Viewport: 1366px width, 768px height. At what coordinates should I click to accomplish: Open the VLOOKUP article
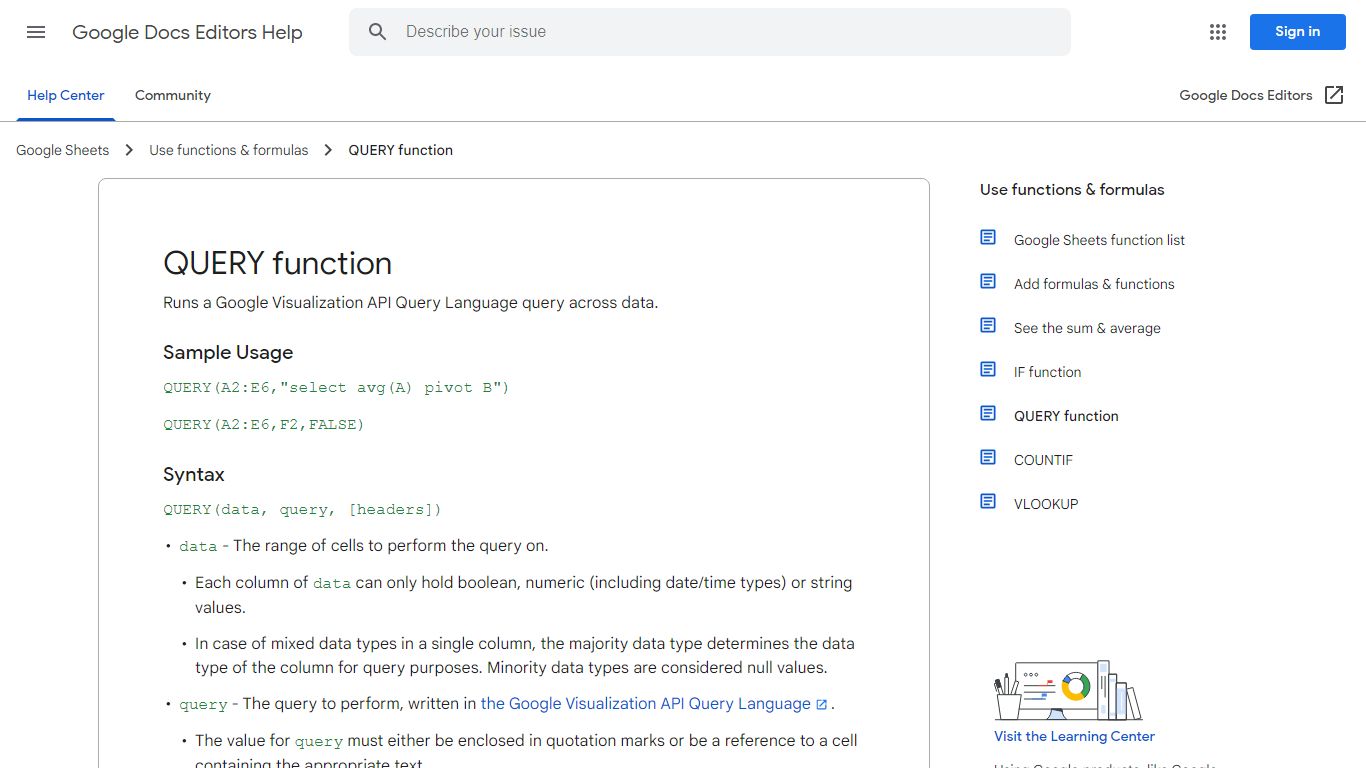1046,504
